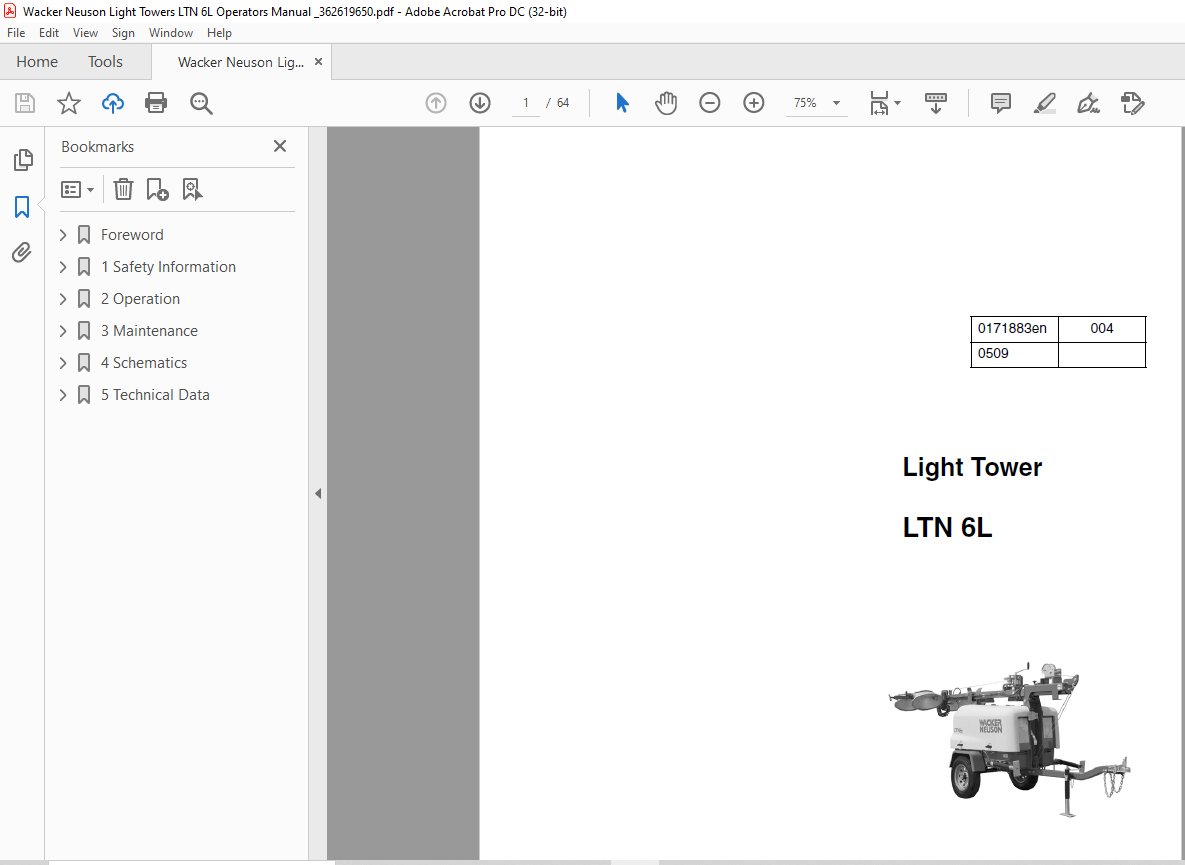Screen dimensions: 1185x865
Task: Click the 0171883en table cell
Action: point(1014,329)
